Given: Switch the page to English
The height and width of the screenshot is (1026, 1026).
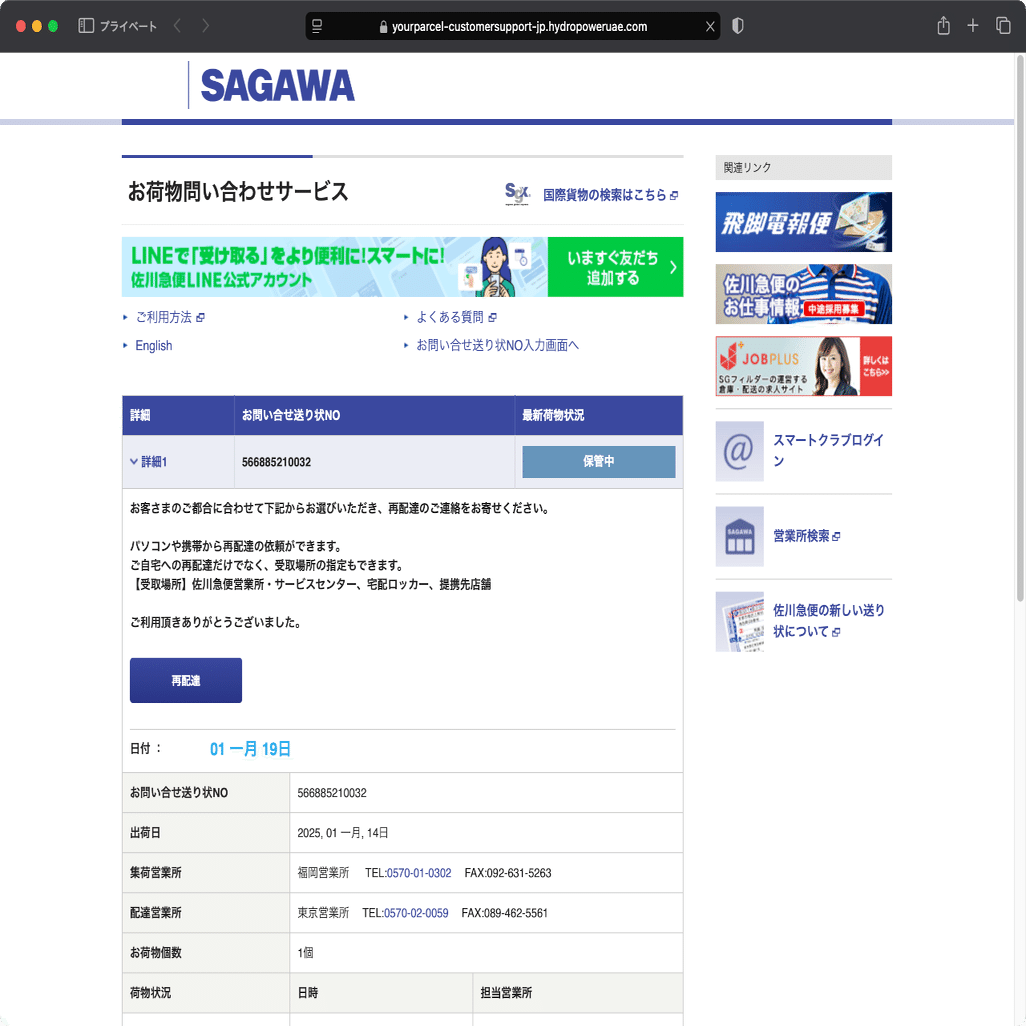Looking at the screenshot, I should tap(152, 345).
